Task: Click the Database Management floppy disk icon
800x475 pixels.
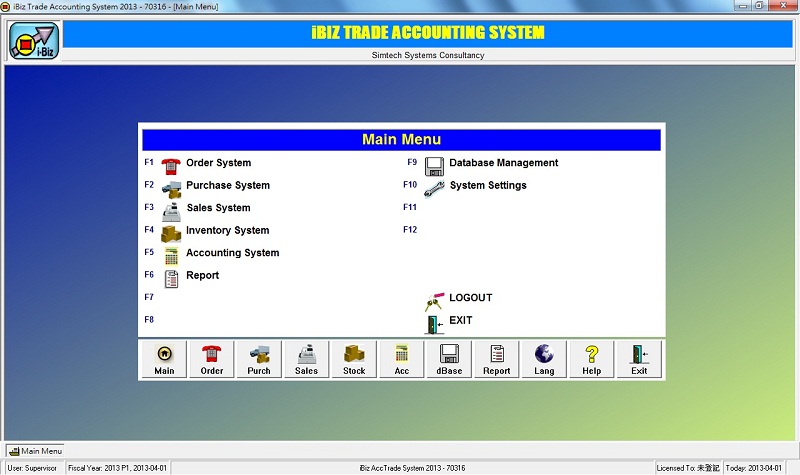Action: click(x=434, y=166)
